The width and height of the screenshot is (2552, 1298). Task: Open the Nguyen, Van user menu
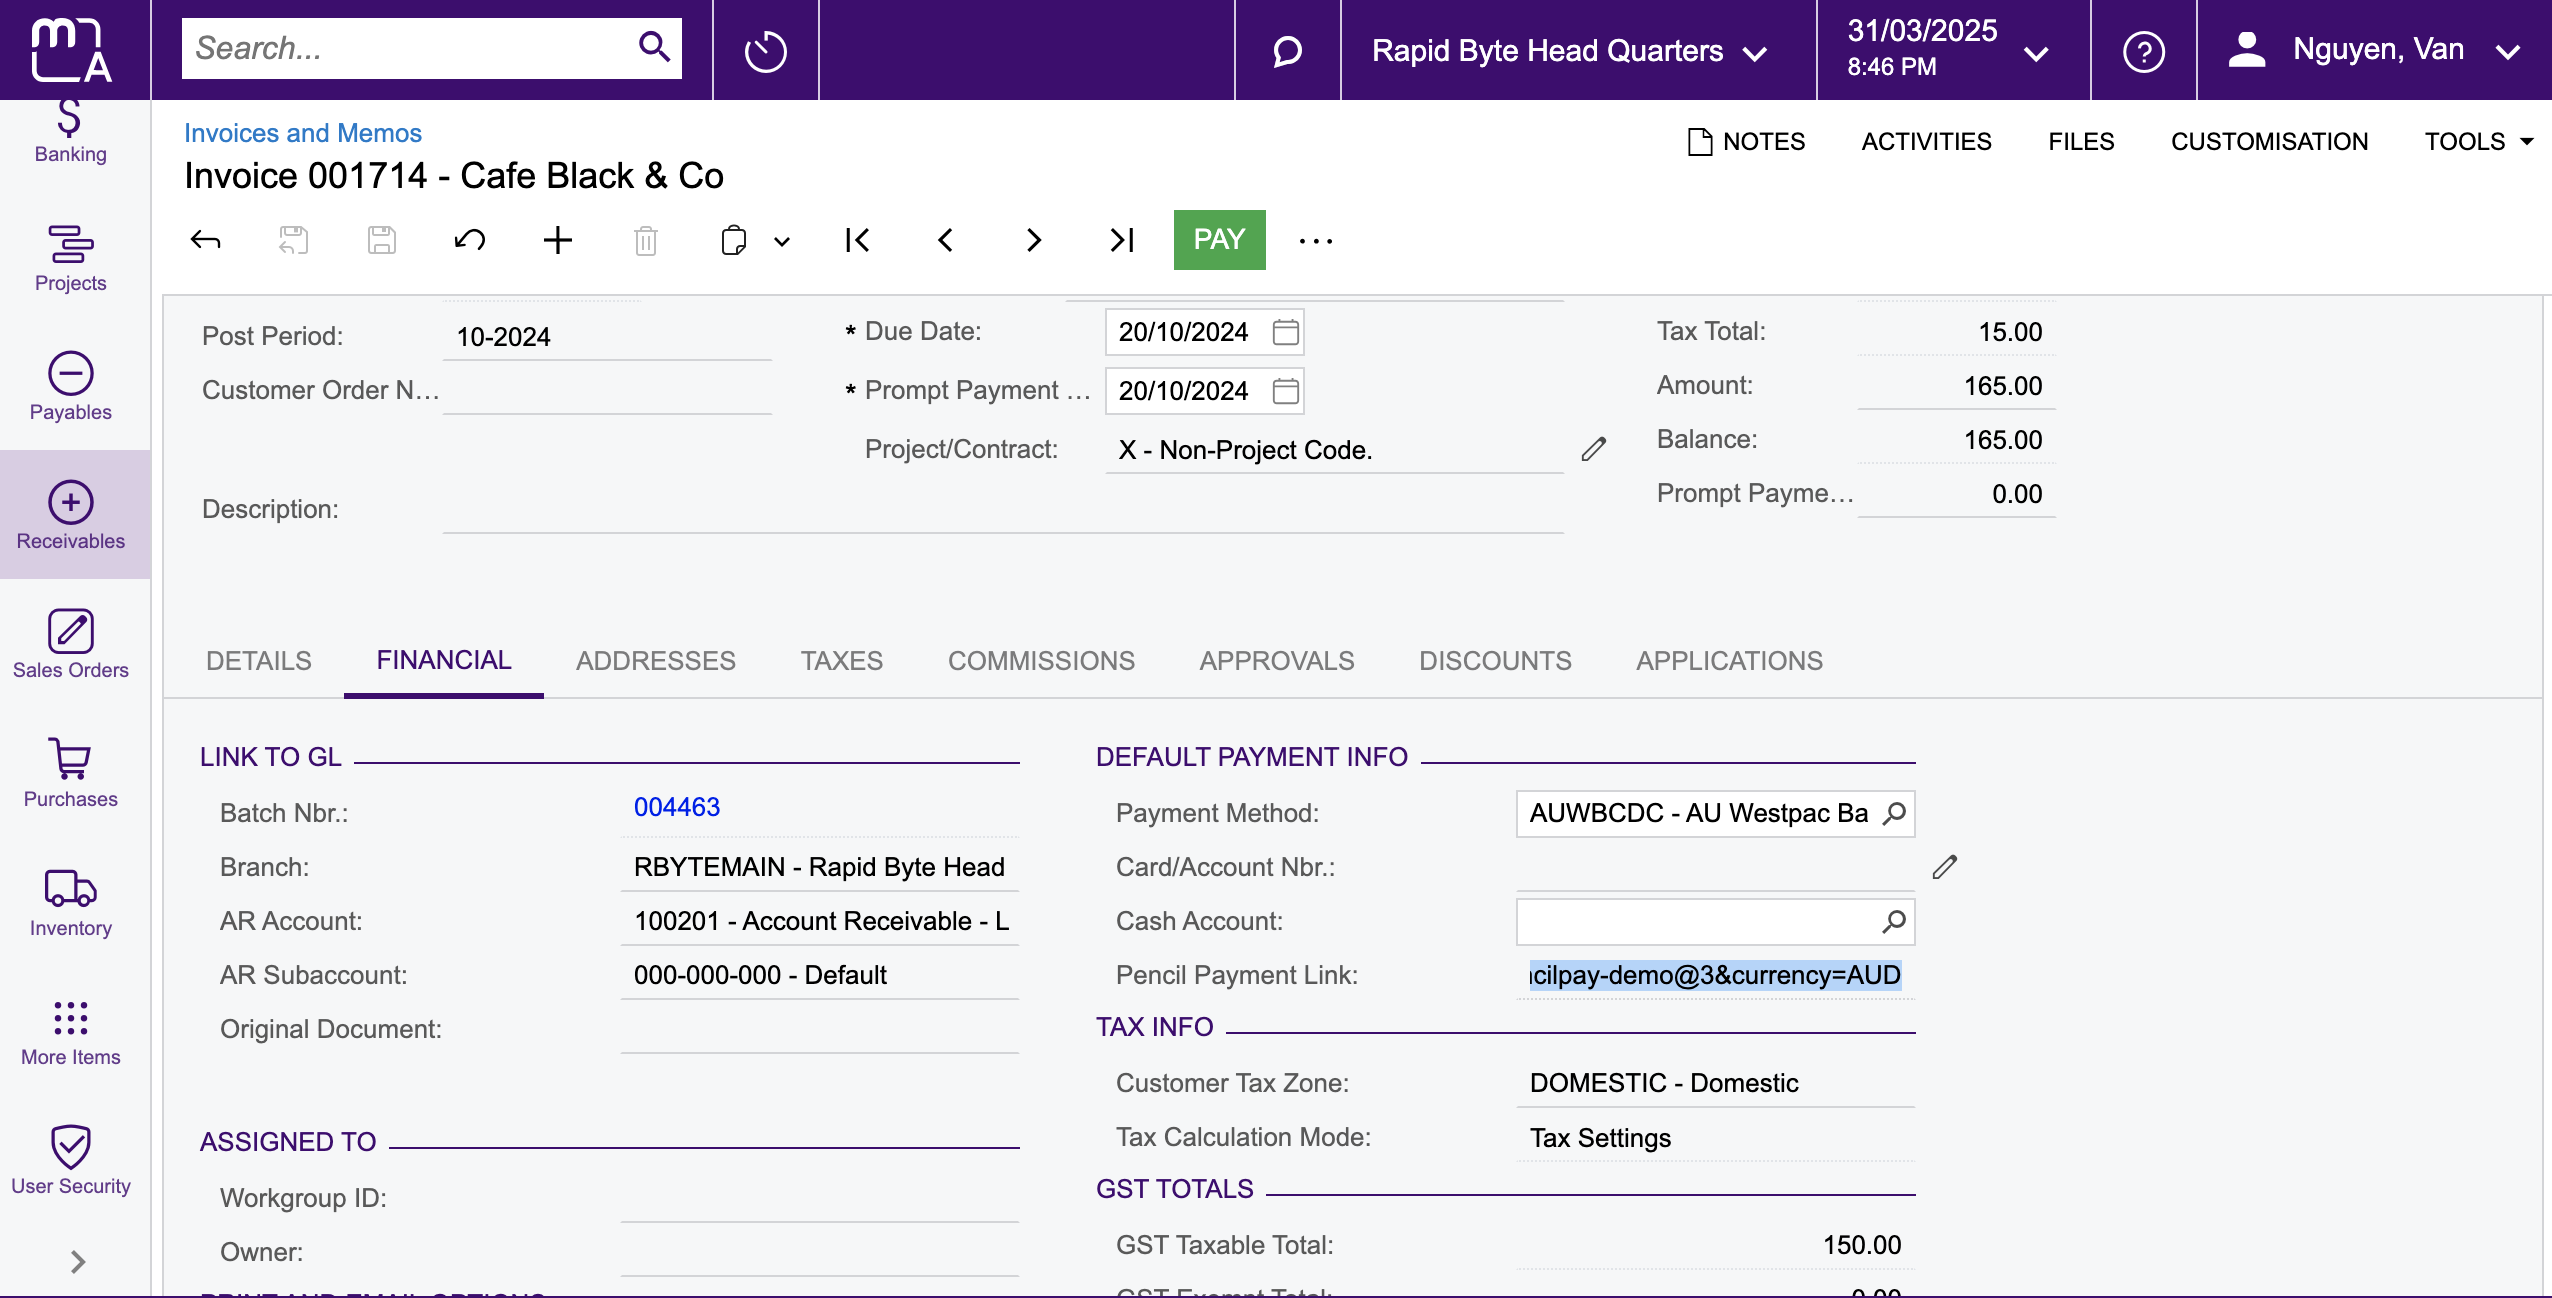(x=2374, y=50)
